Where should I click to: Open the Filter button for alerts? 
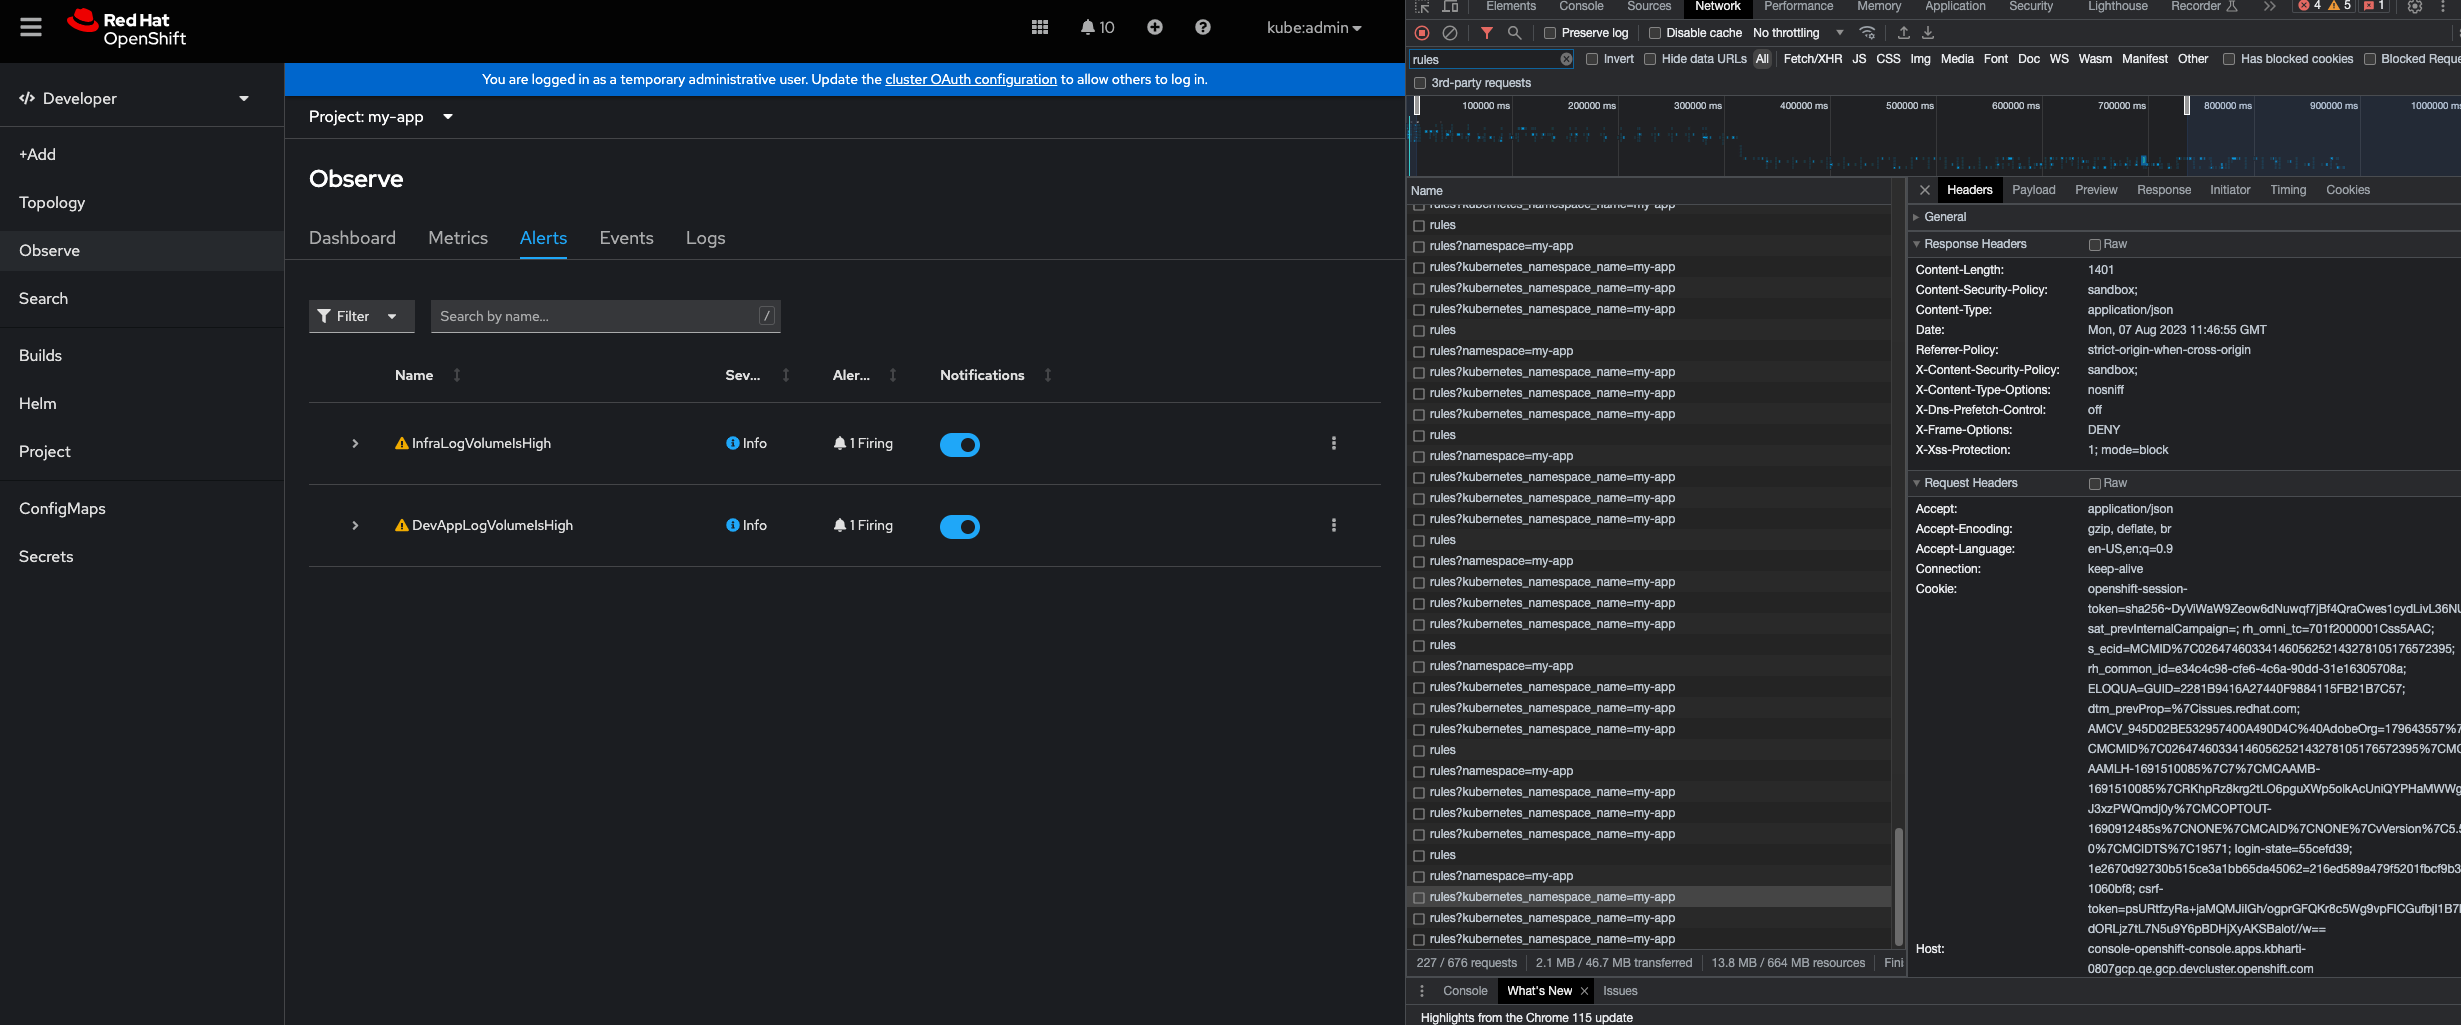360,316
